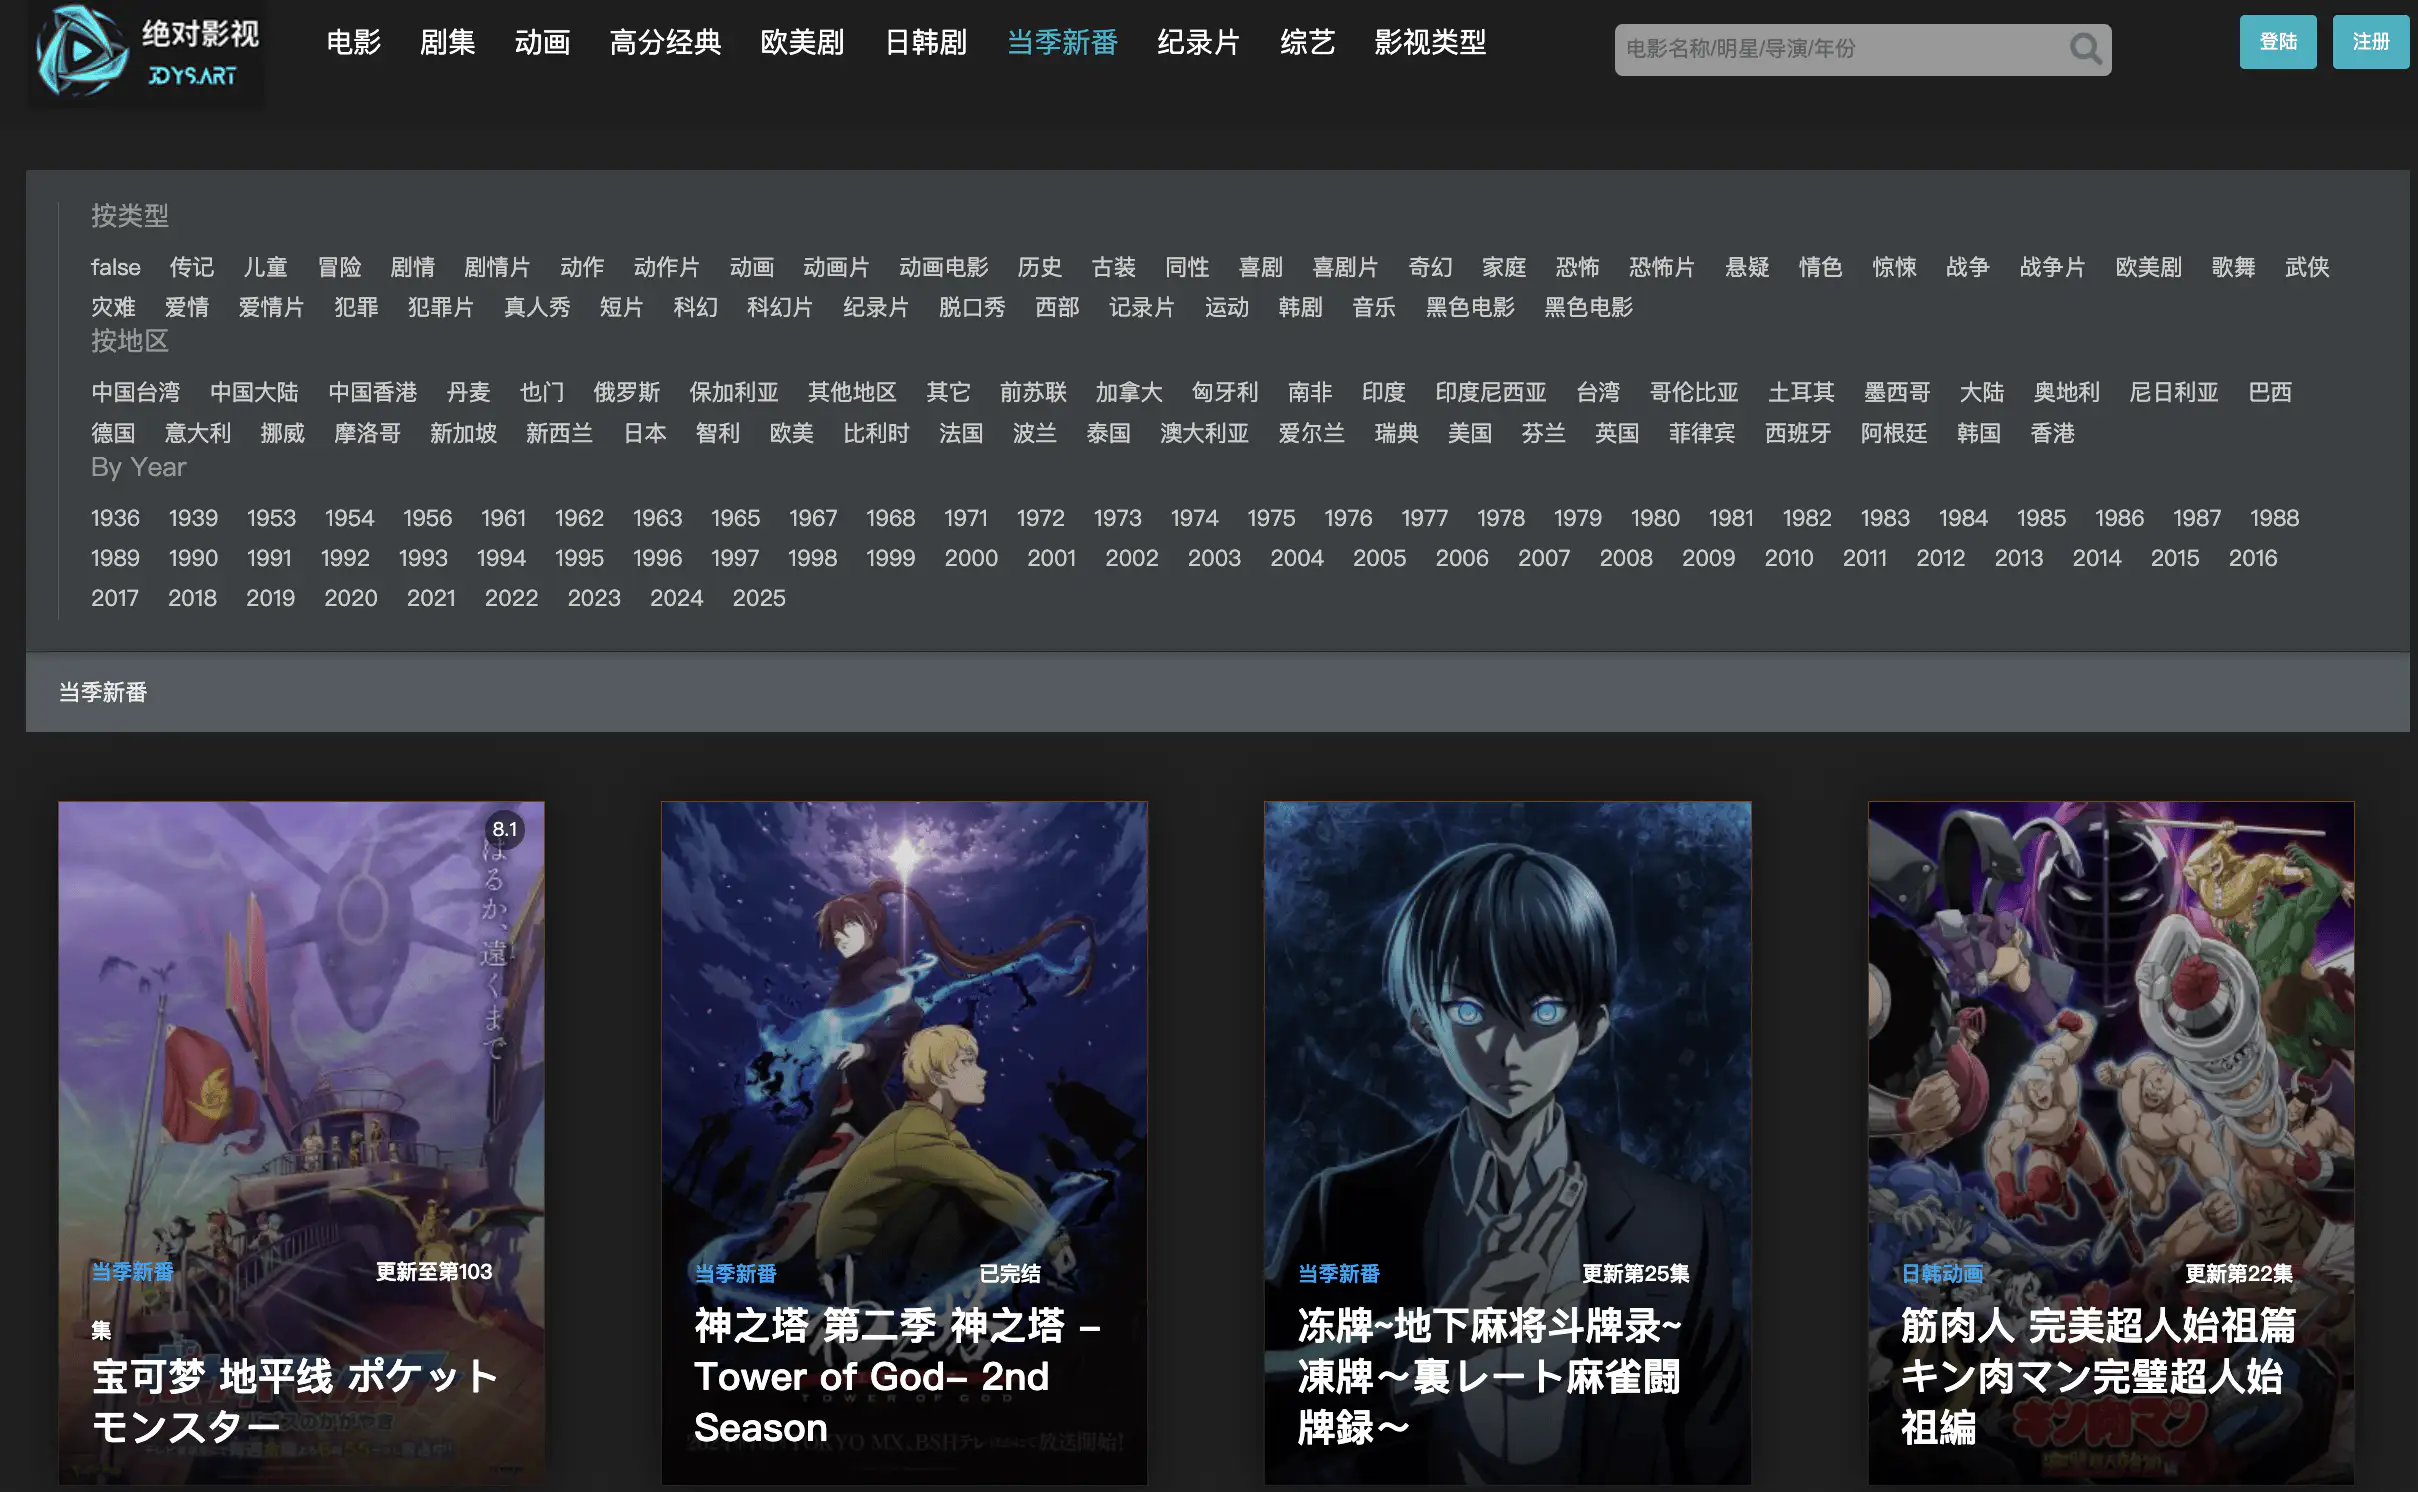Filter by genre 传记
Viewport: 2418px width, 1492px height.
tap(191, 267)
